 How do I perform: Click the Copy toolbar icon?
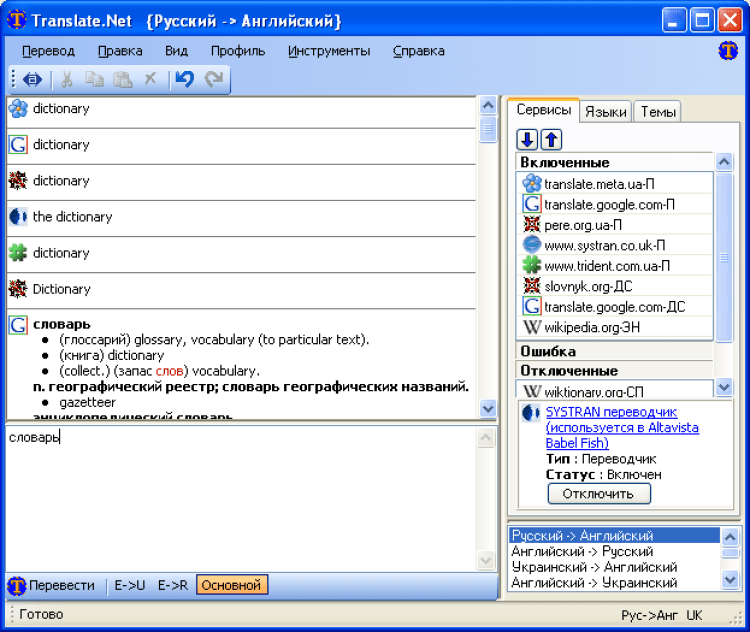click(x=94, y=79)
